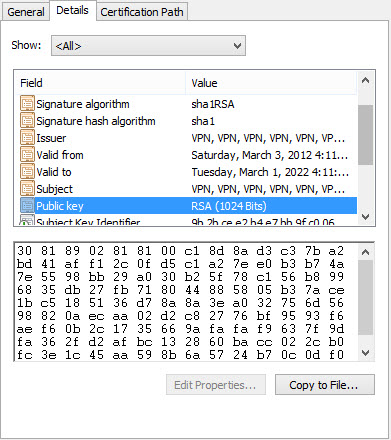Click the field list scroll-down arrow
The height and width of the screenshot is (440, 391).
pyautogui.click(x=365, y=217)
